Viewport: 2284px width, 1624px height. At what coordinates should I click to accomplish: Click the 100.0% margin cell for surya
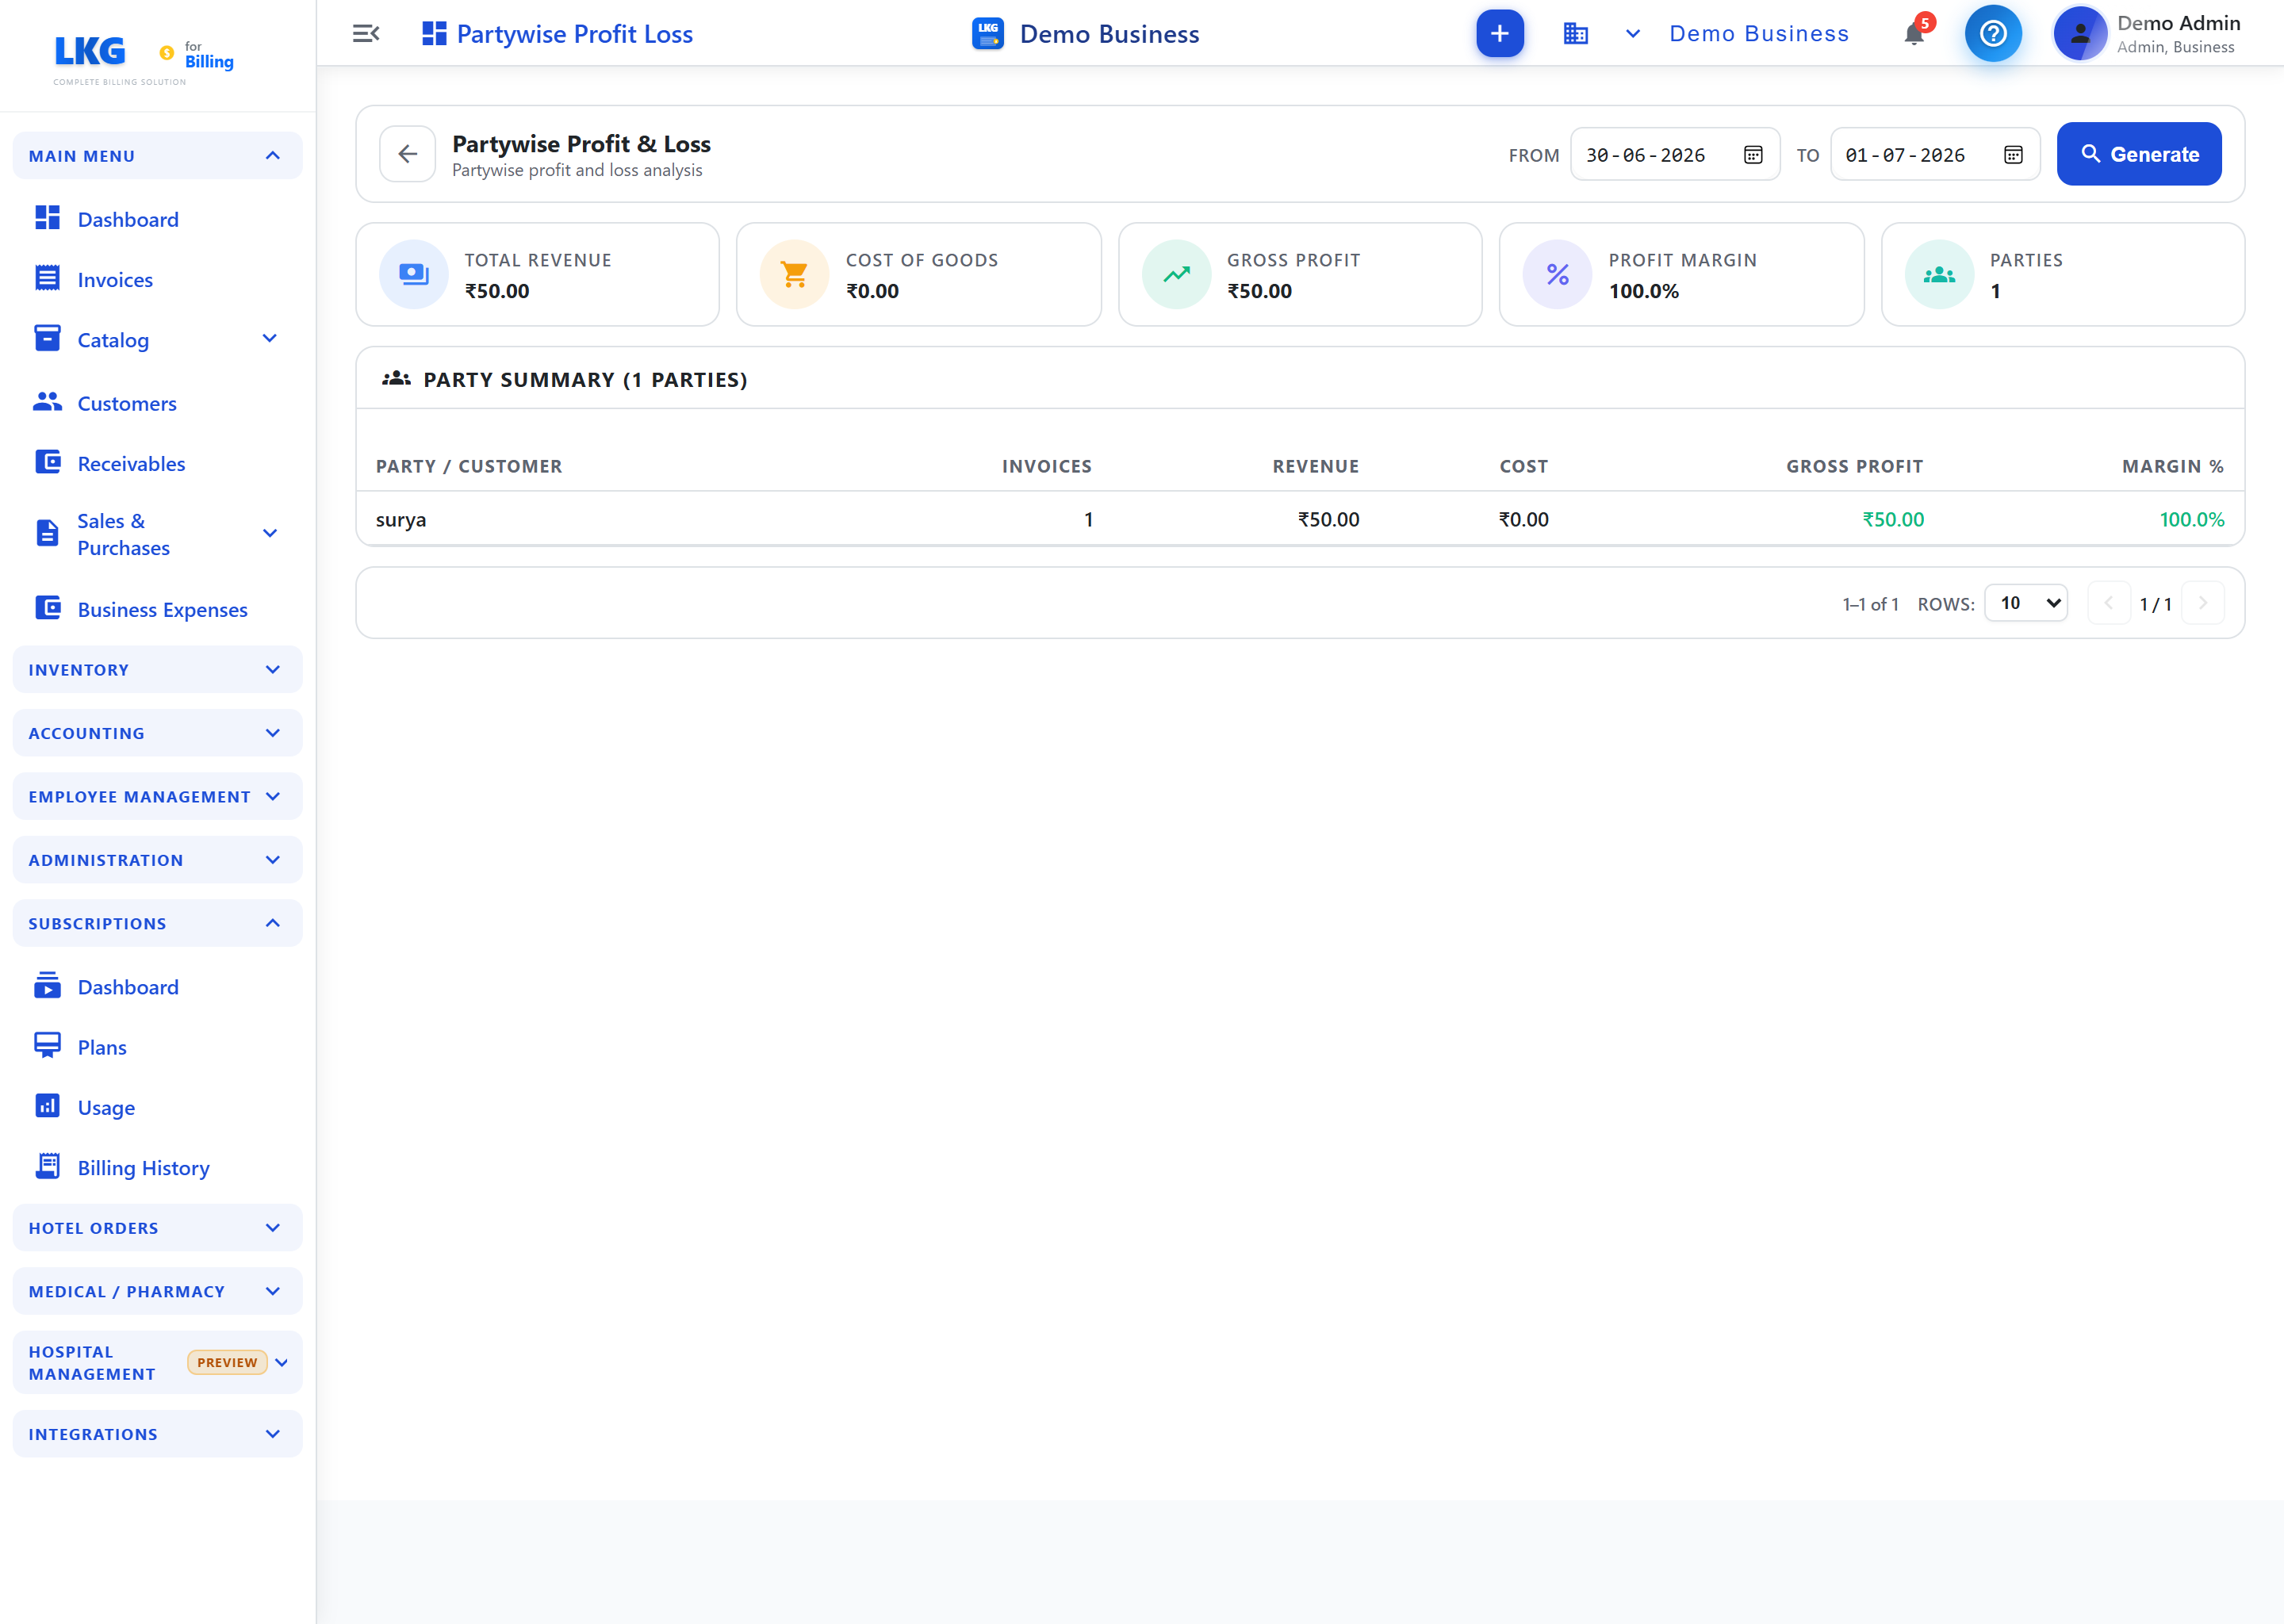[x=2192, y=519]
